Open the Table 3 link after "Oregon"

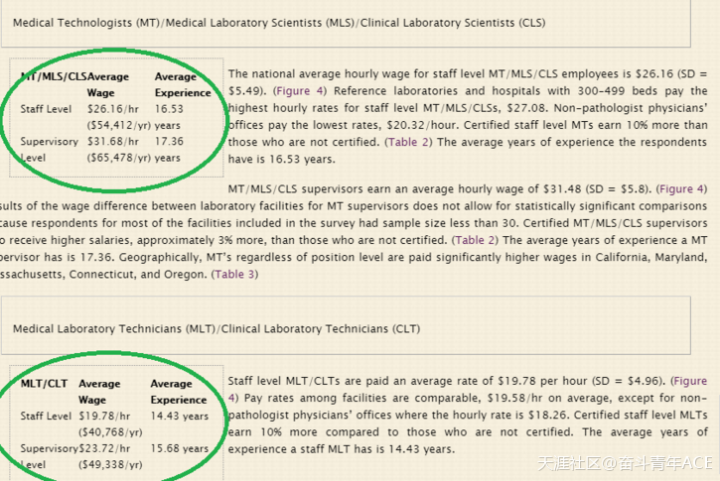(x=234, y=274)
